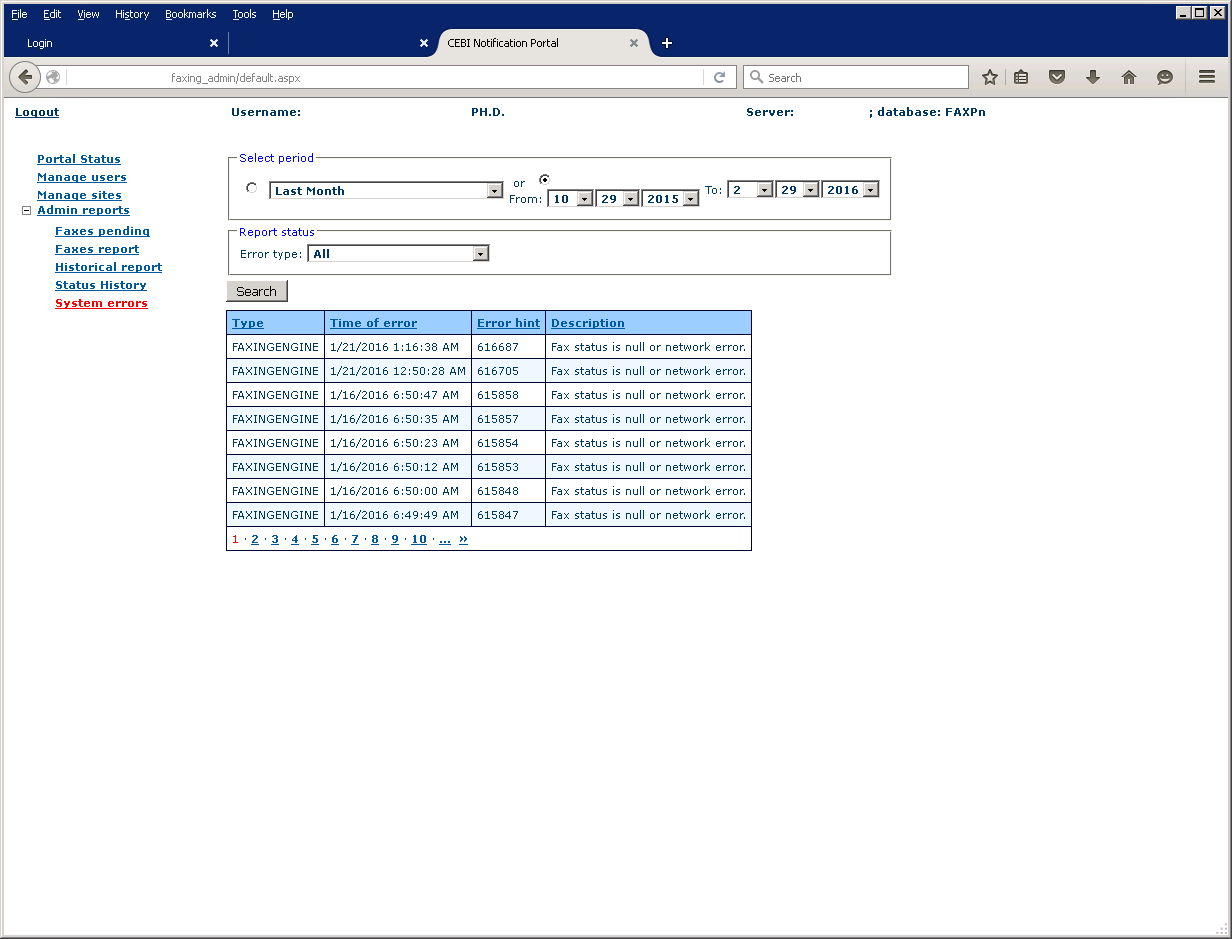Image resolution: width=1232 pixels, height=939 pixels.
Task: Open the Last Month period dropdown
Action: click(x=494, y=191)
